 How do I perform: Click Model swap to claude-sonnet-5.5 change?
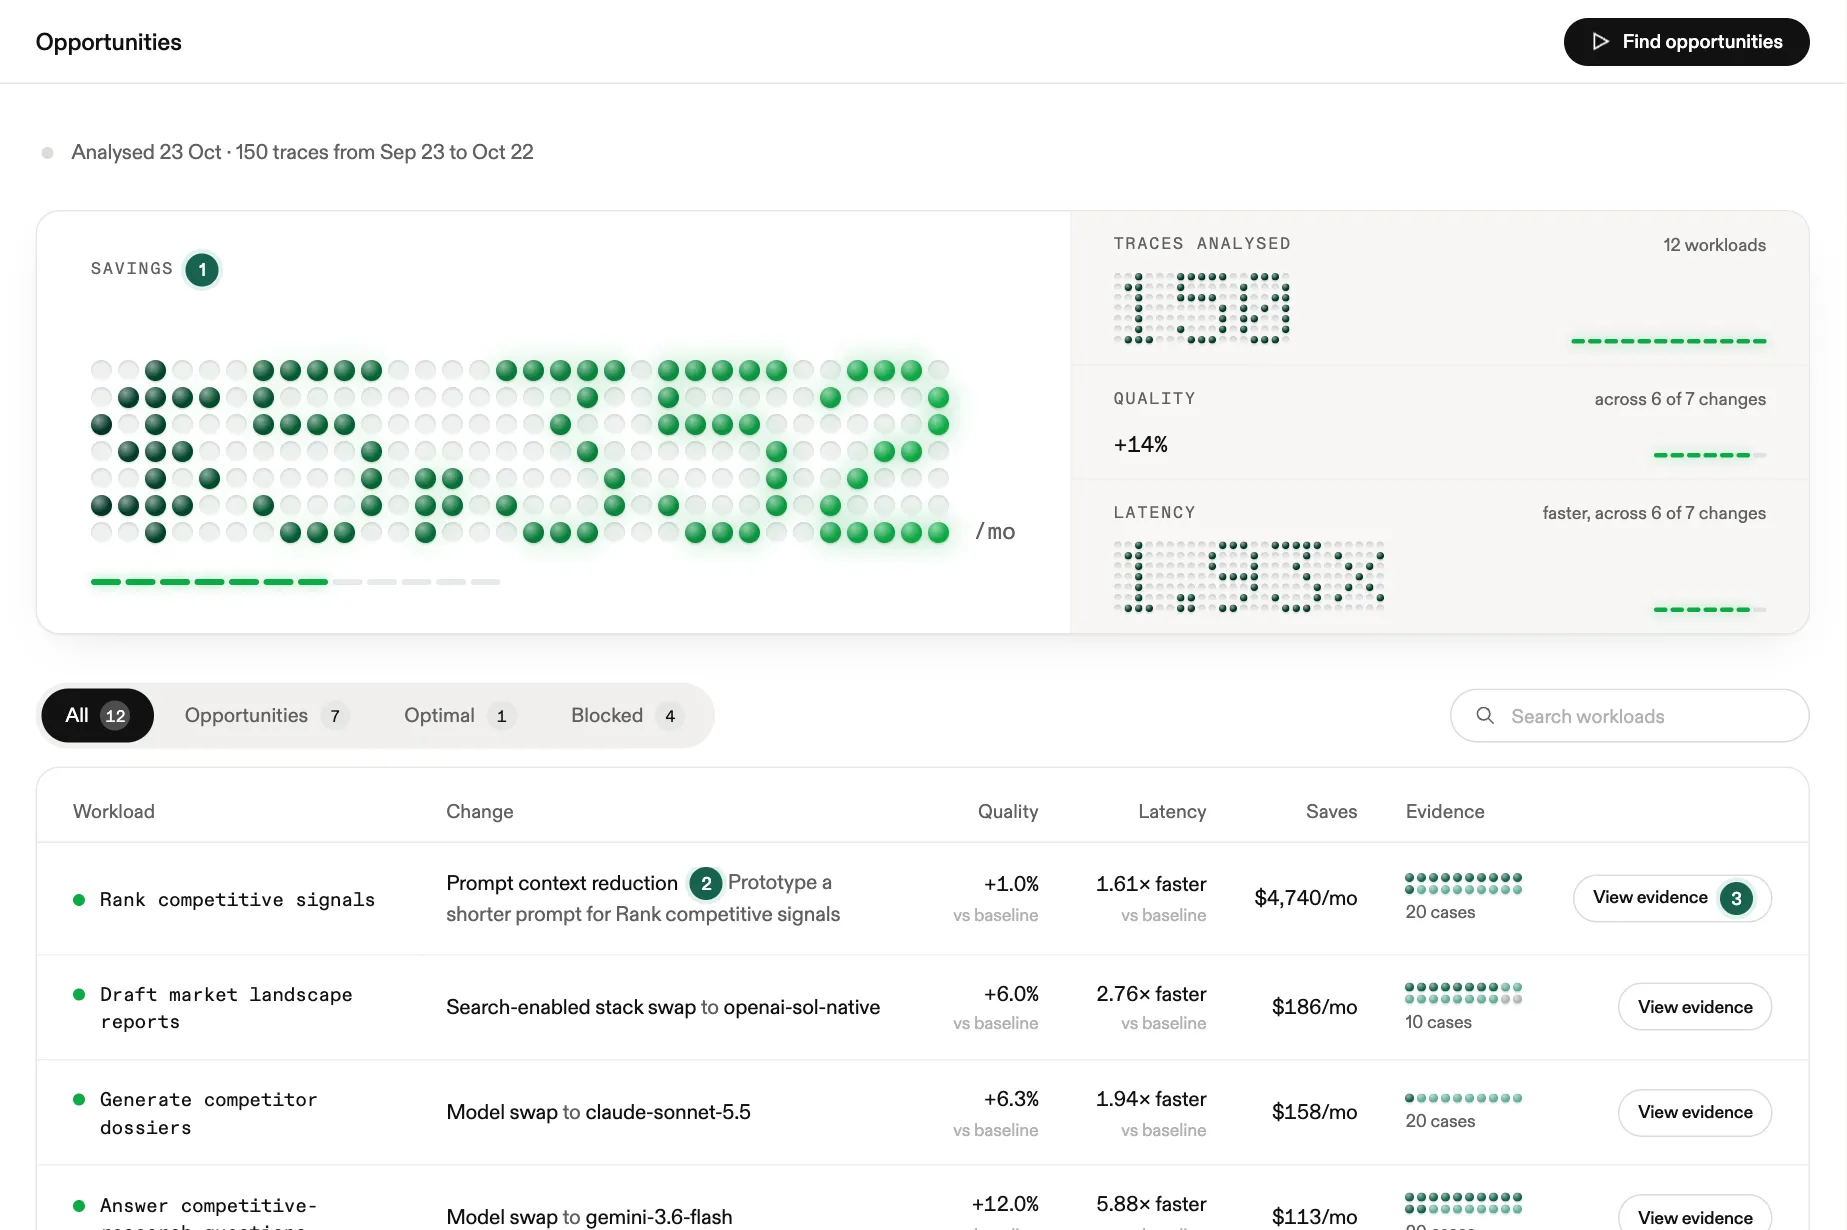click(598, 1112)
